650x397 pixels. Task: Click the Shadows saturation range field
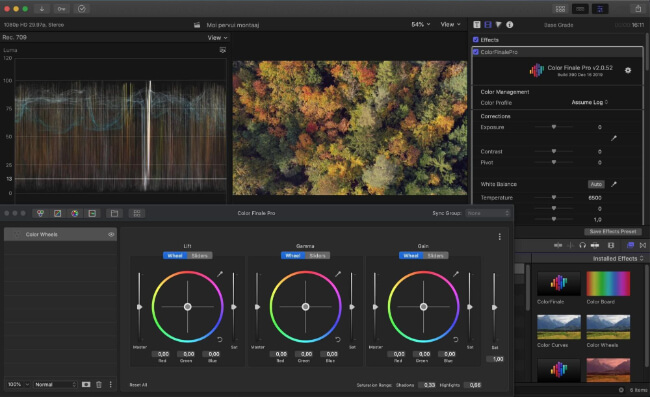coord(427,385)
